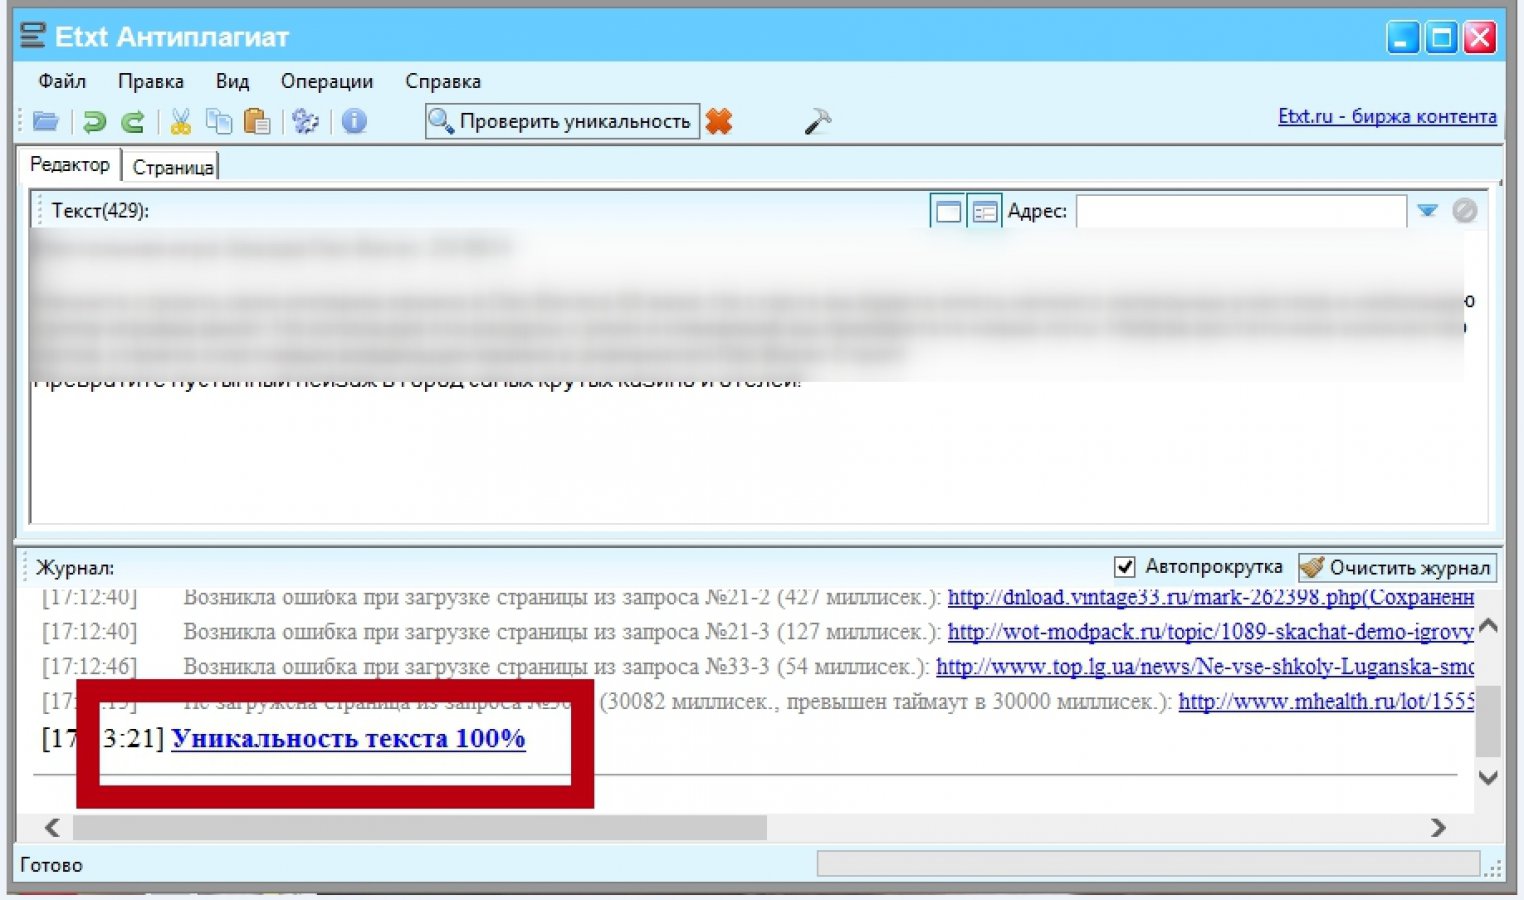Click the journal horizontal scrollbar thumb
The image size is (1524, 900).
coord(420,827)
